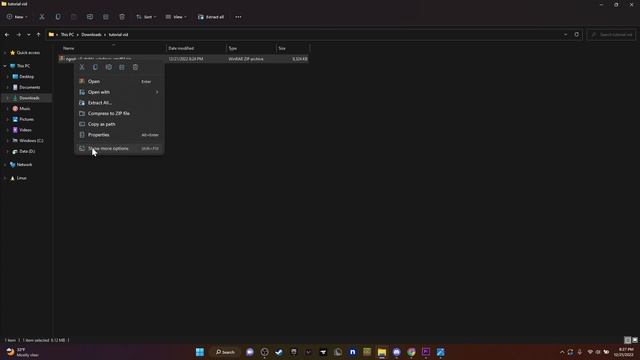Screen dimensions: 640x360
Task: Select Show more options
Action: click(x=119, y=149)
